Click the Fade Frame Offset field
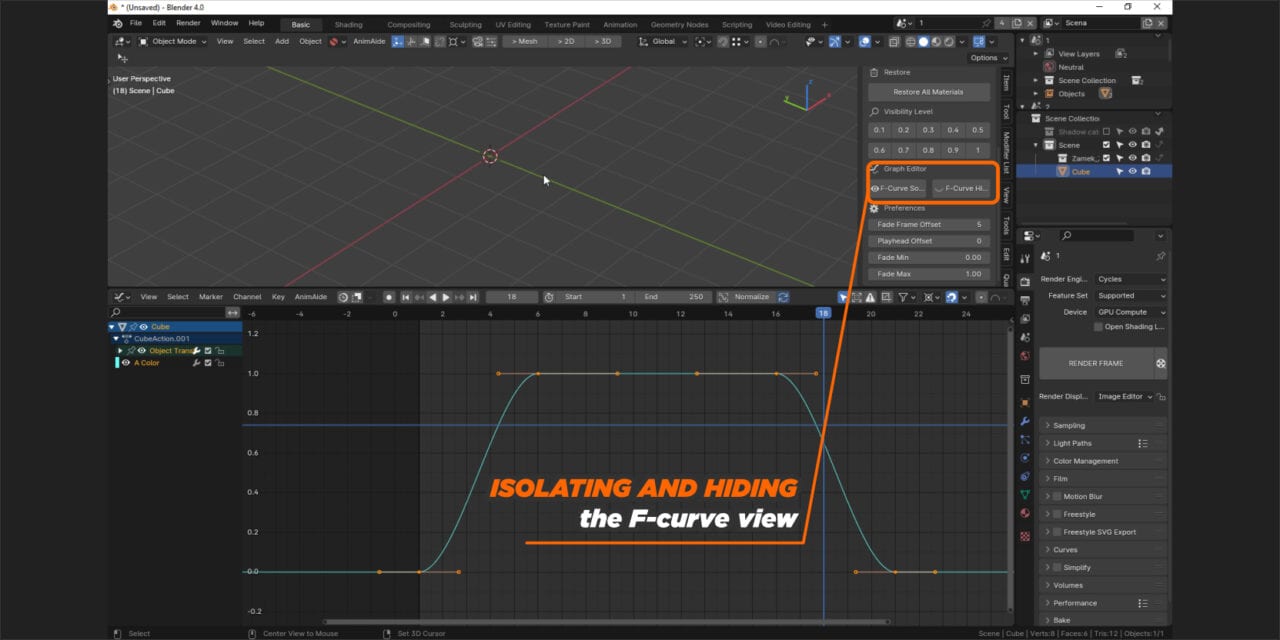The image size is (1280, 640). click(x=928, y=224)
